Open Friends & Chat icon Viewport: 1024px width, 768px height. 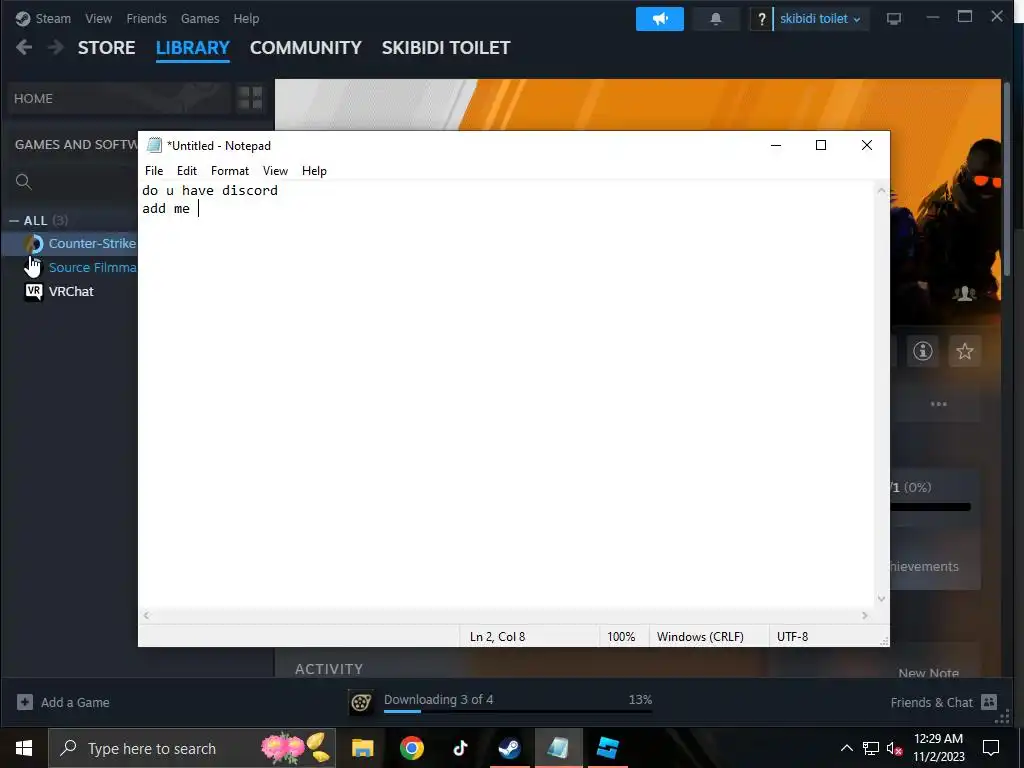[989, 702]
